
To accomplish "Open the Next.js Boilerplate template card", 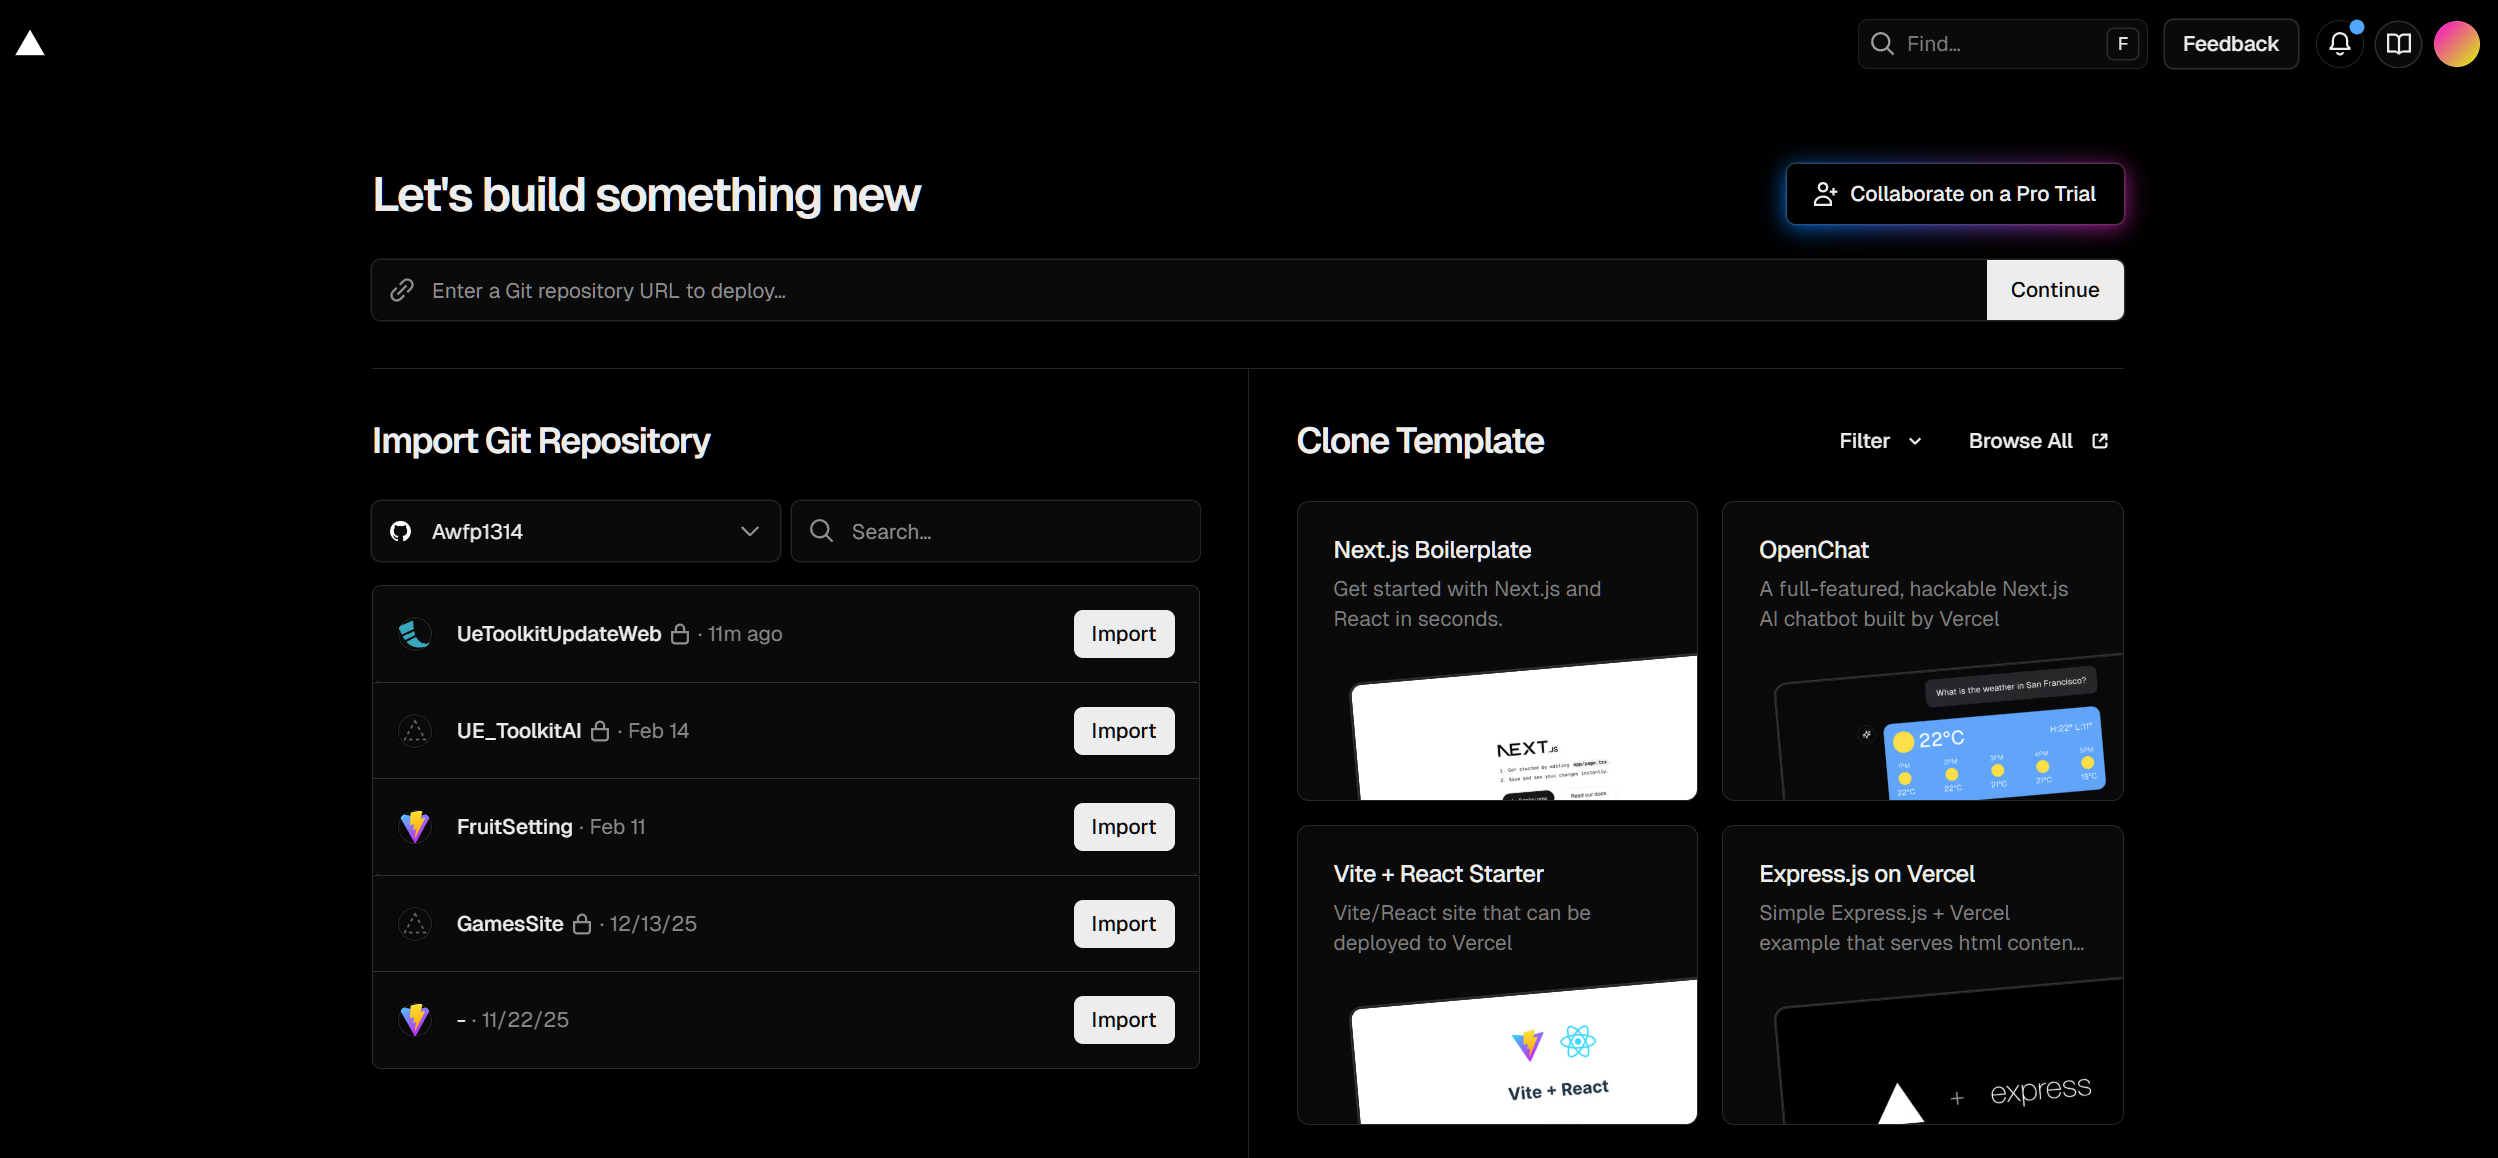I will tap(1497, 651).
